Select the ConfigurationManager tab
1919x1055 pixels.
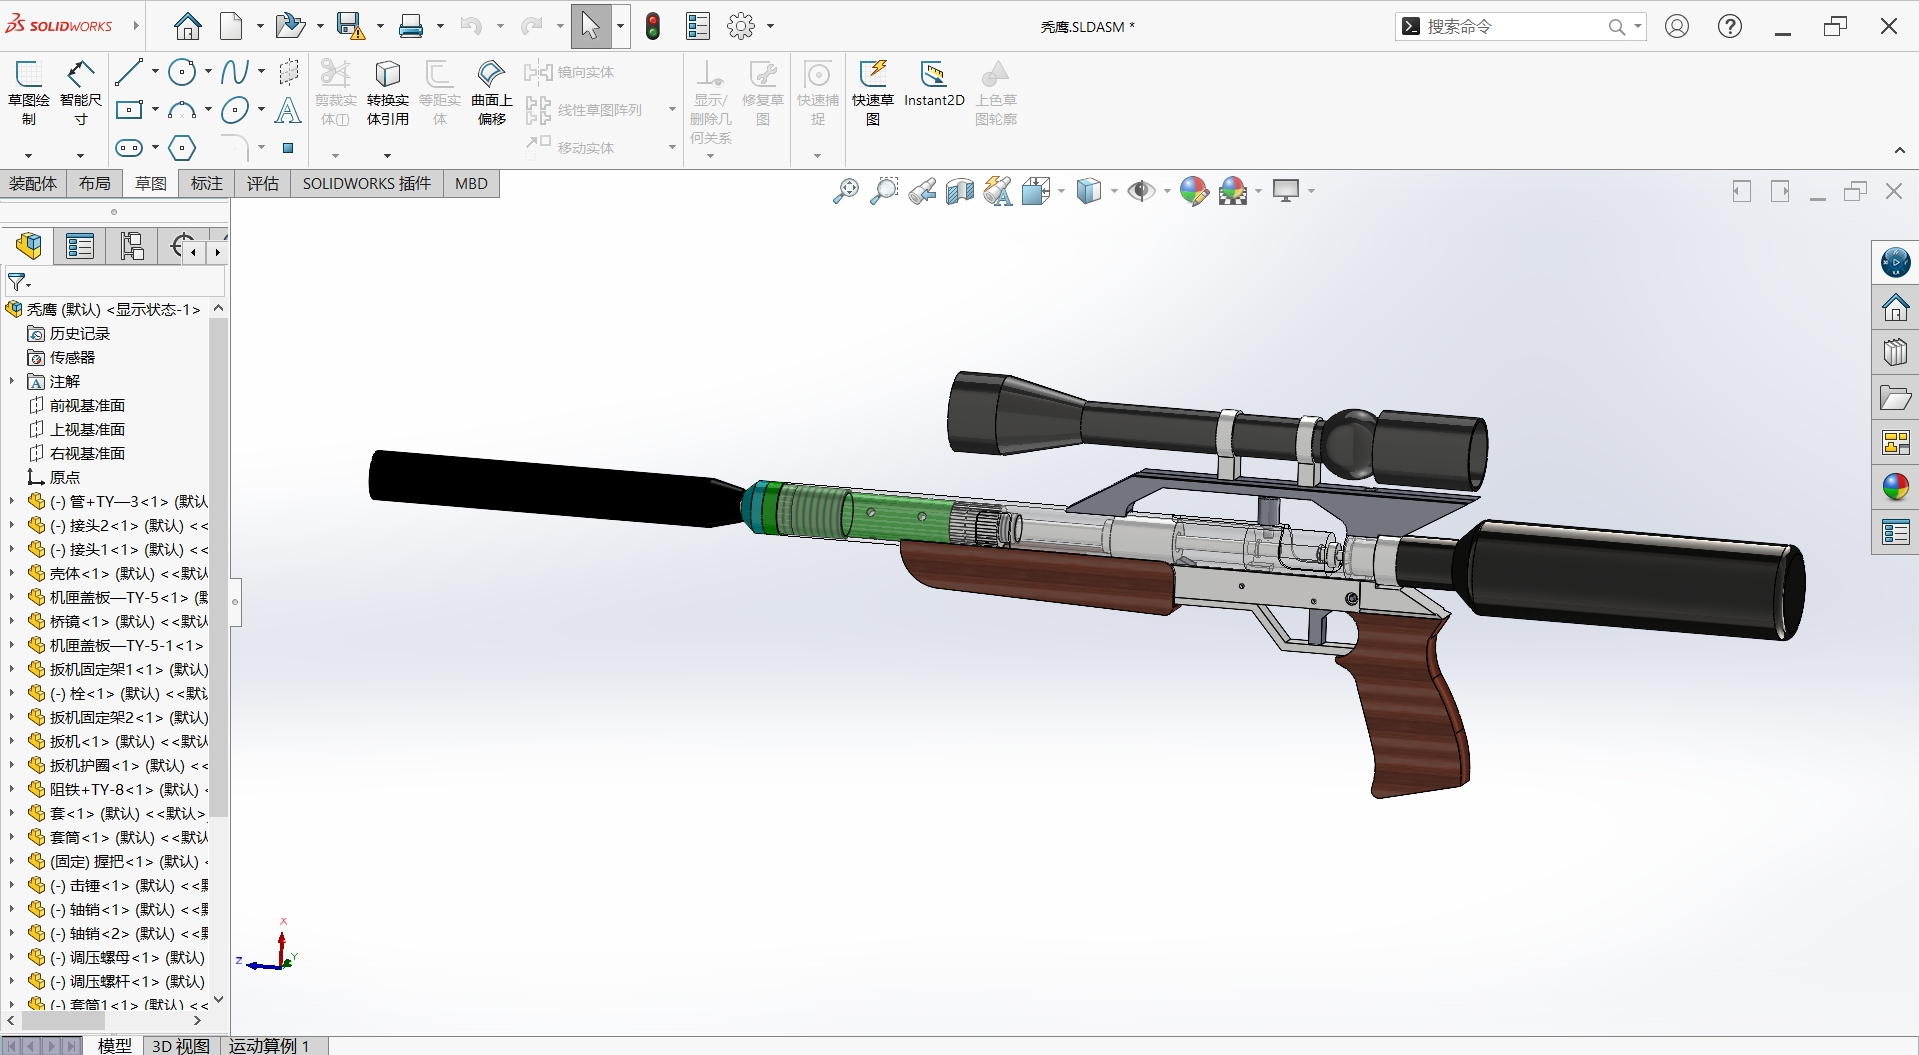pos(132,246)
